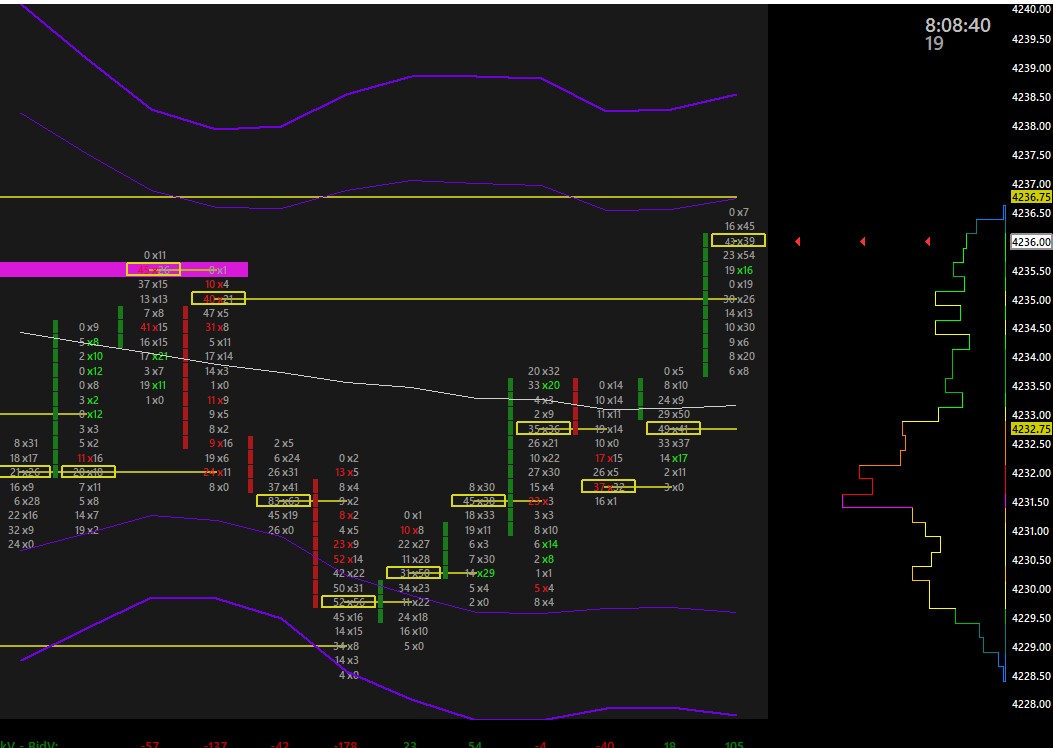Click the 8x20 value

[x=742, y=356]
